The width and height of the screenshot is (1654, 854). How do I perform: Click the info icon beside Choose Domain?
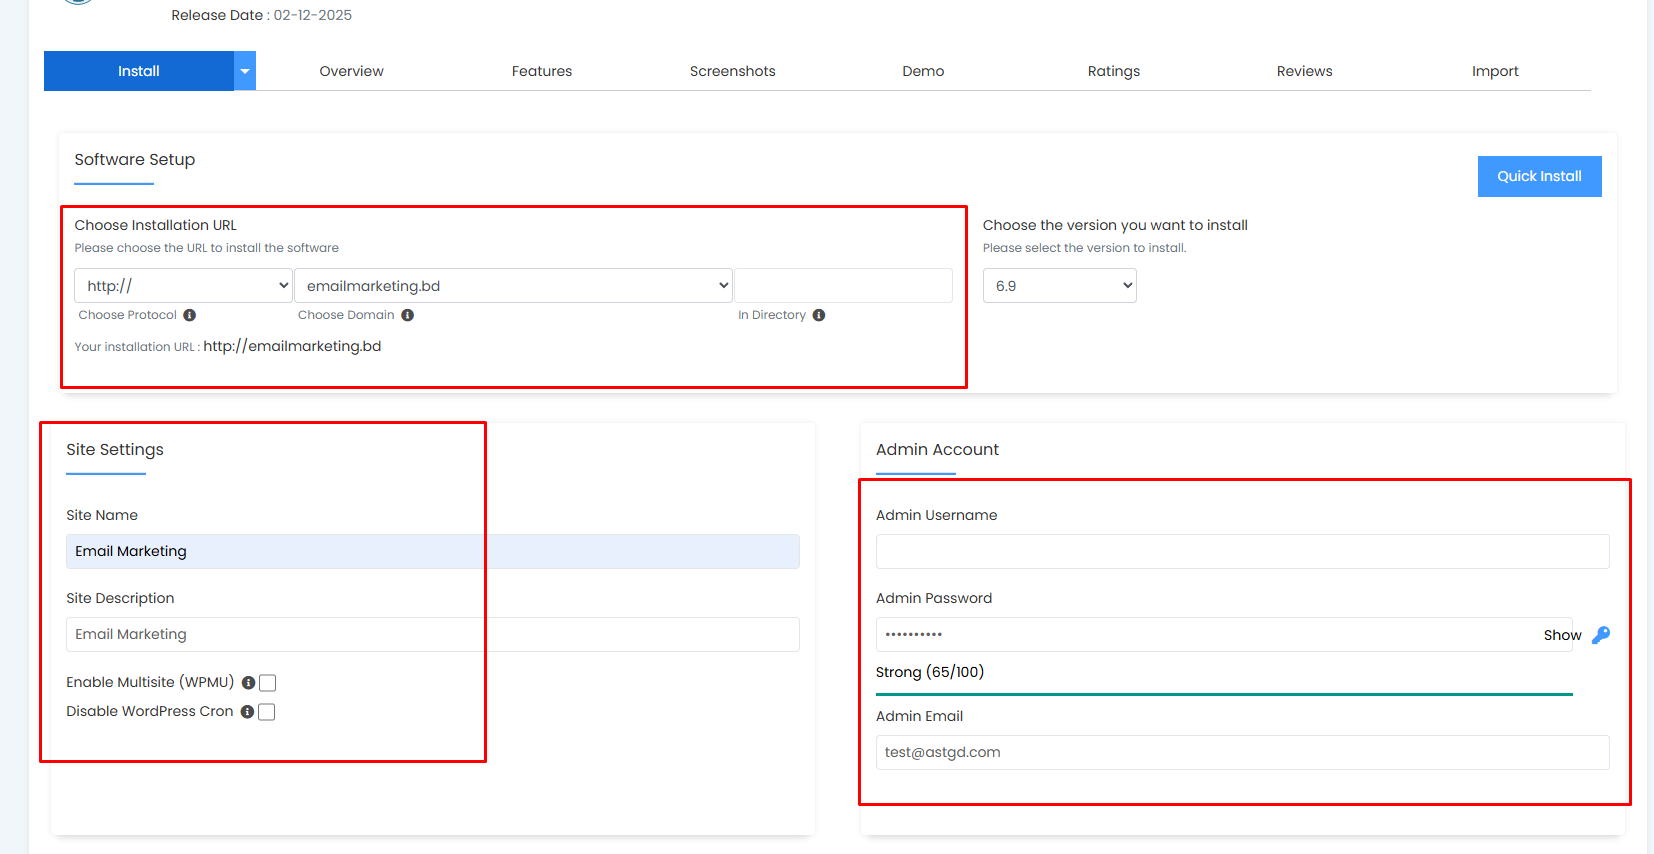click(x=407, y=315)
